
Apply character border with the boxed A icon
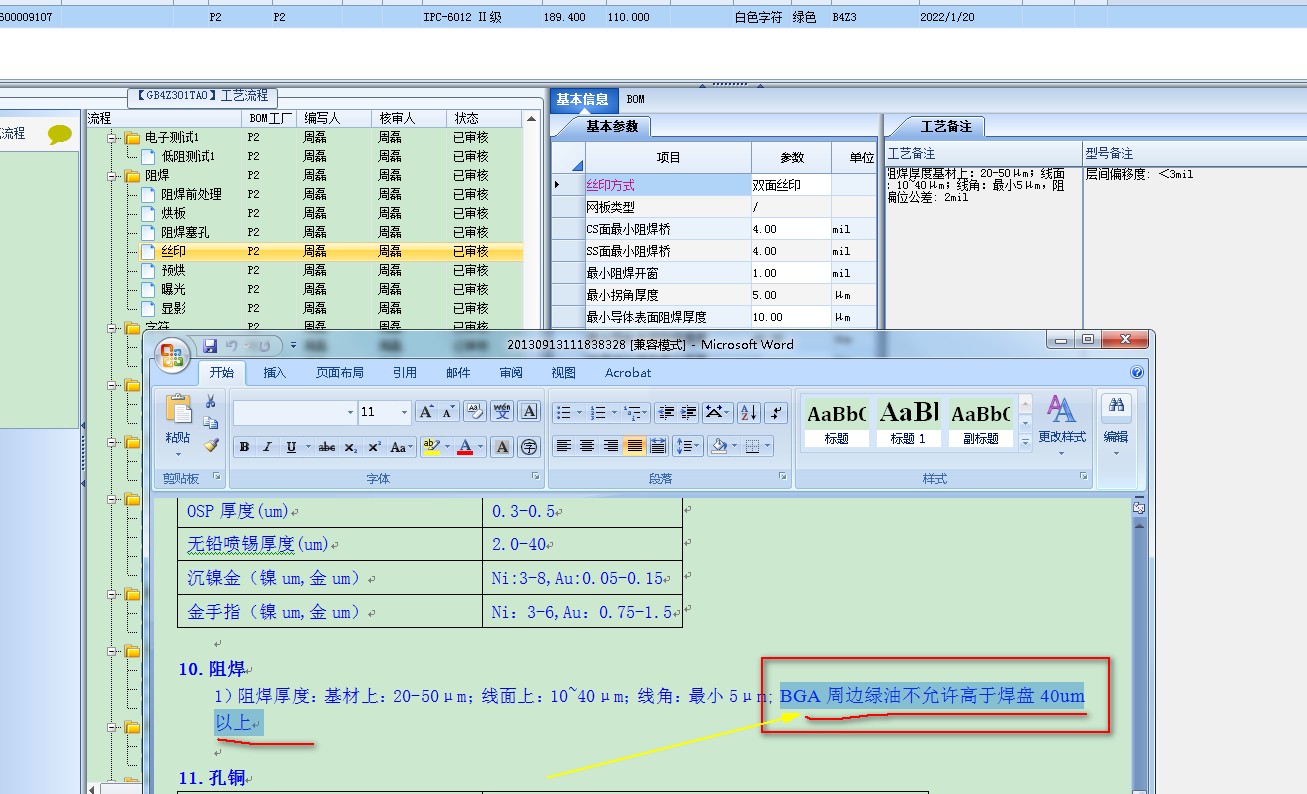(x=529, y=412)
